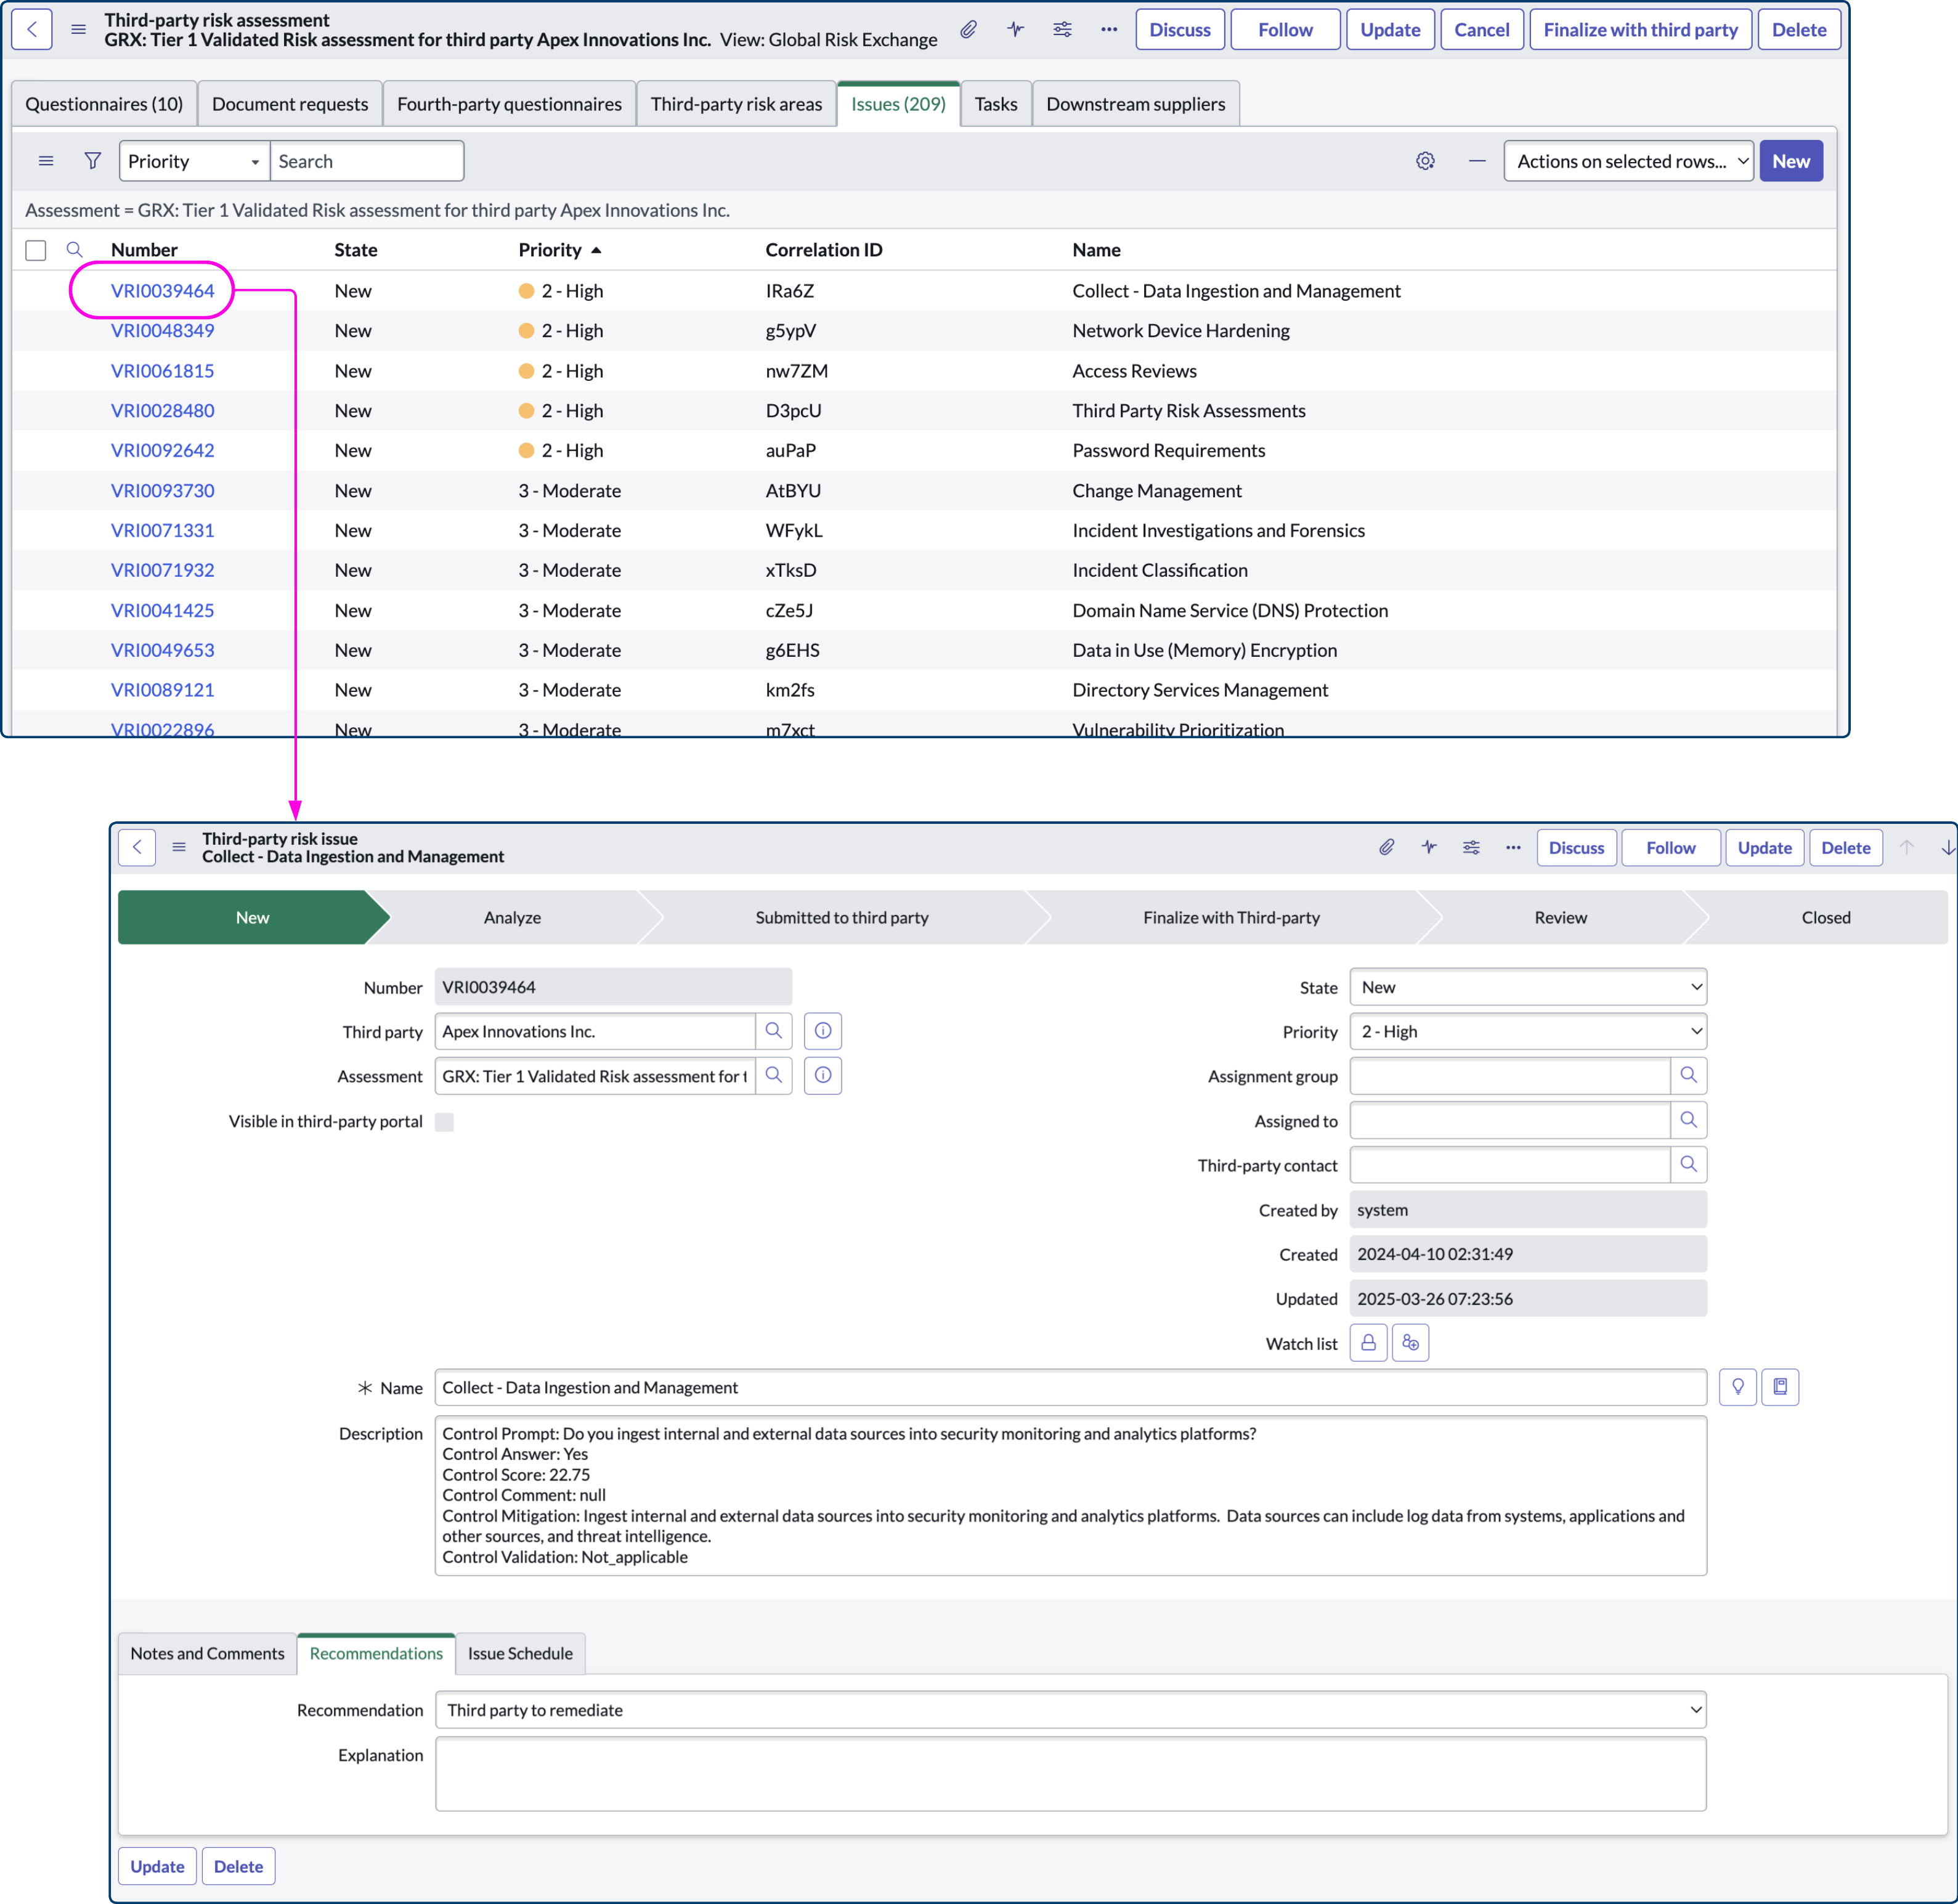Open list controls menu icon beside filter
This screenshot has width=1958, height=1904.
click(46, 161)
